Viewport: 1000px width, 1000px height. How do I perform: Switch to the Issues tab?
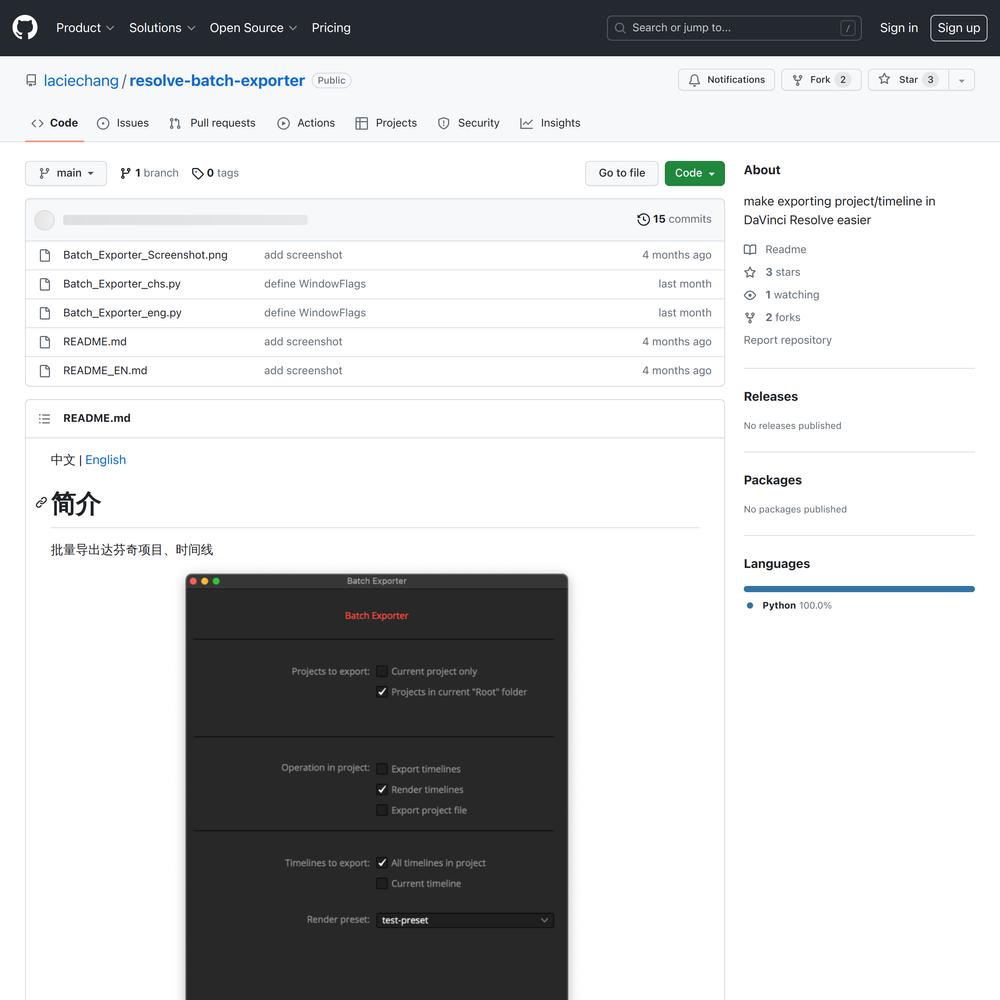[122, 123]
